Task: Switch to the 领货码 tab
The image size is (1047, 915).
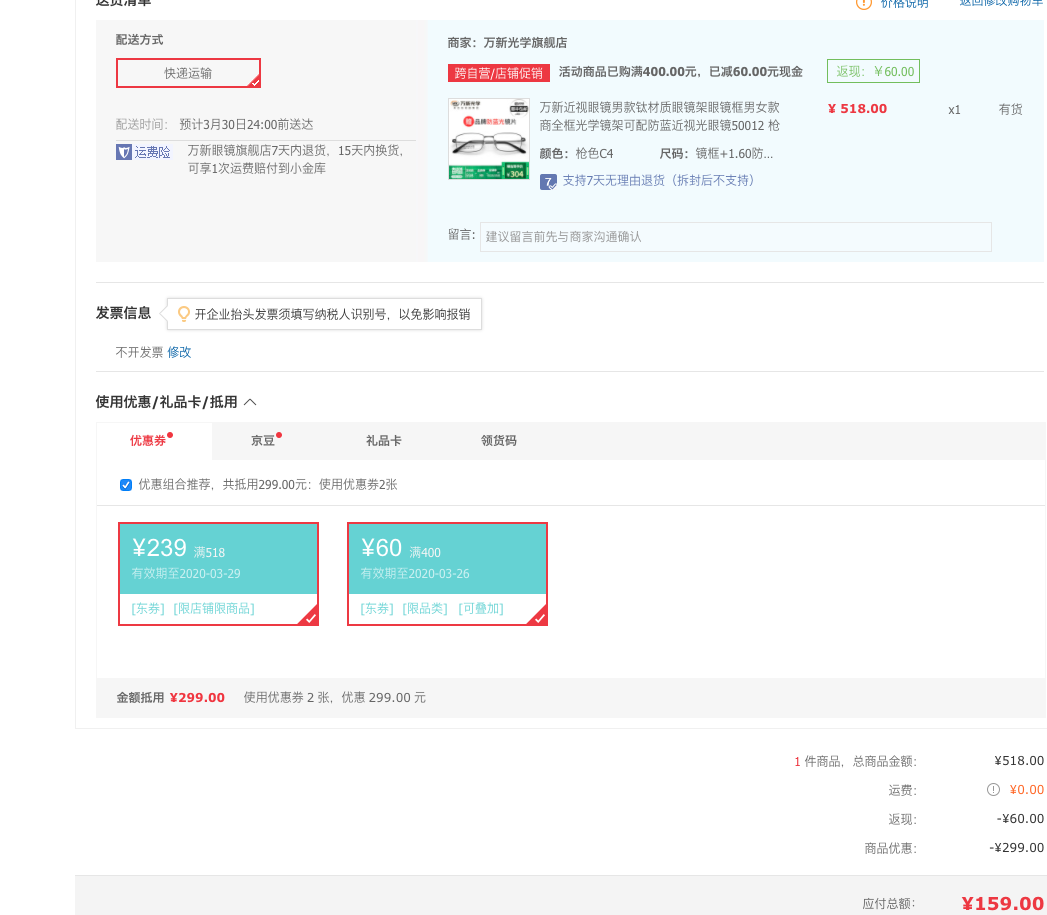Action: pos(499,441)
